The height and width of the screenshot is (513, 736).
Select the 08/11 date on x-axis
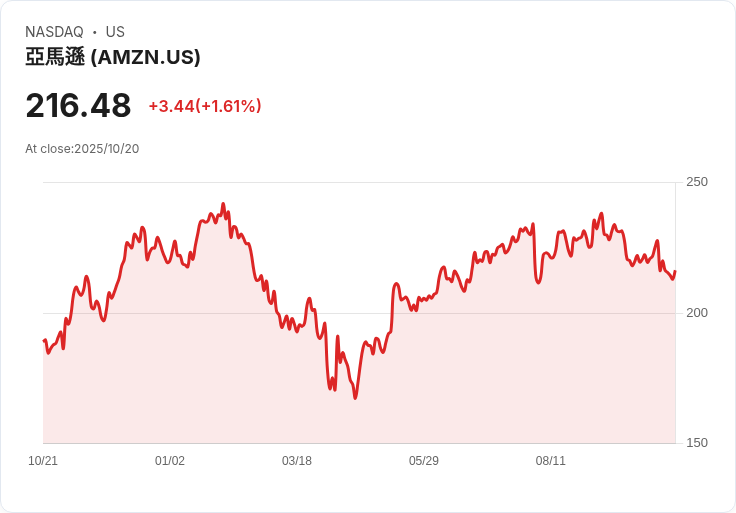(x=551, y=461)
